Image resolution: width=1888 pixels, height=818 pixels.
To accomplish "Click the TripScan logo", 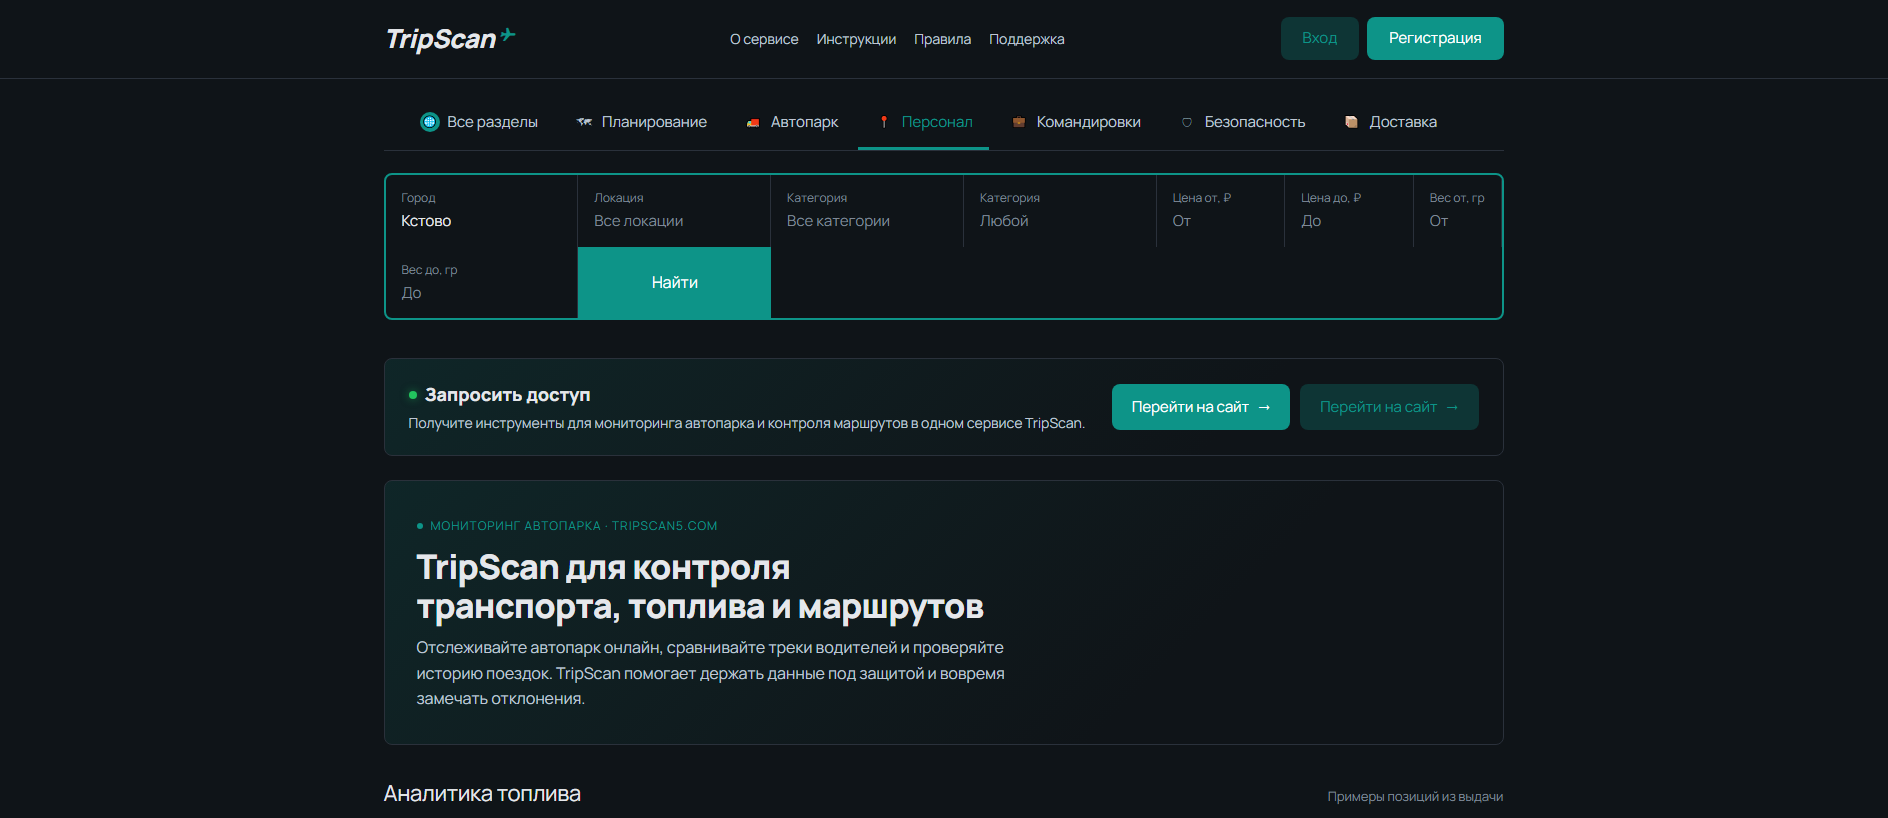I will point(450,38).
